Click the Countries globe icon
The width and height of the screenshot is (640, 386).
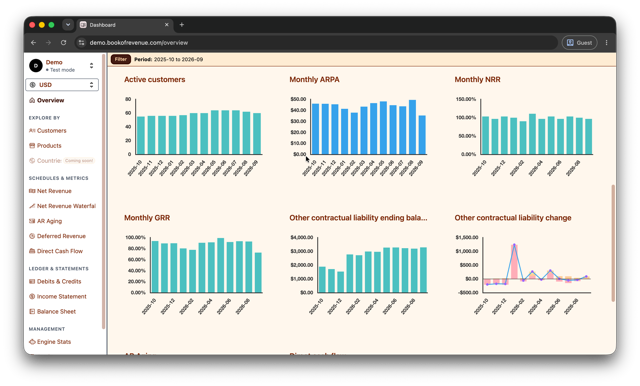32,161
